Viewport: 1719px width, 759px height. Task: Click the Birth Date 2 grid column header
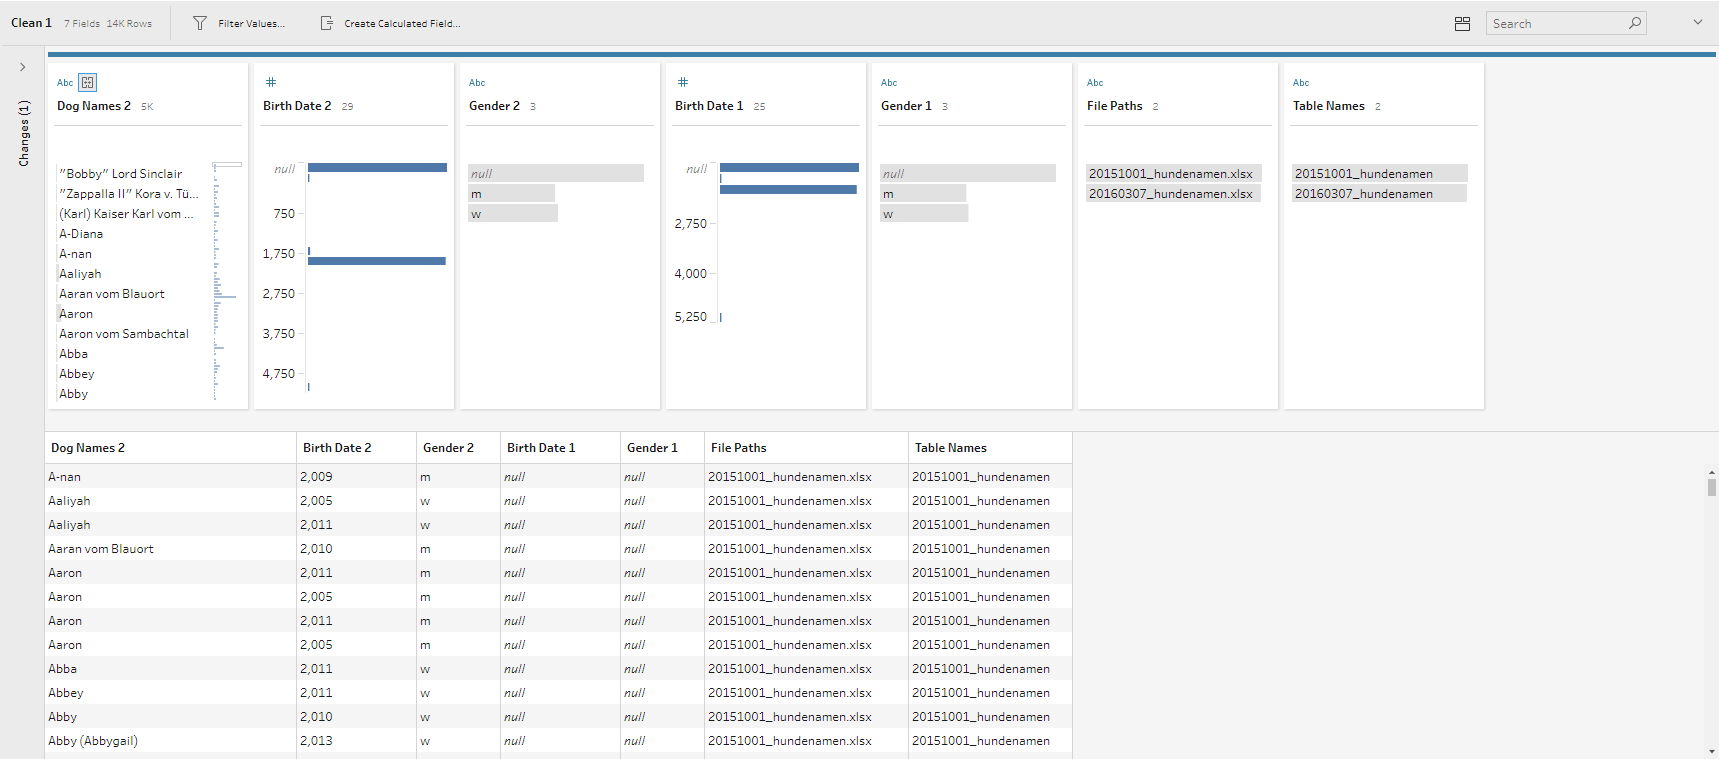pyautogui.click(x=356, y=448)
